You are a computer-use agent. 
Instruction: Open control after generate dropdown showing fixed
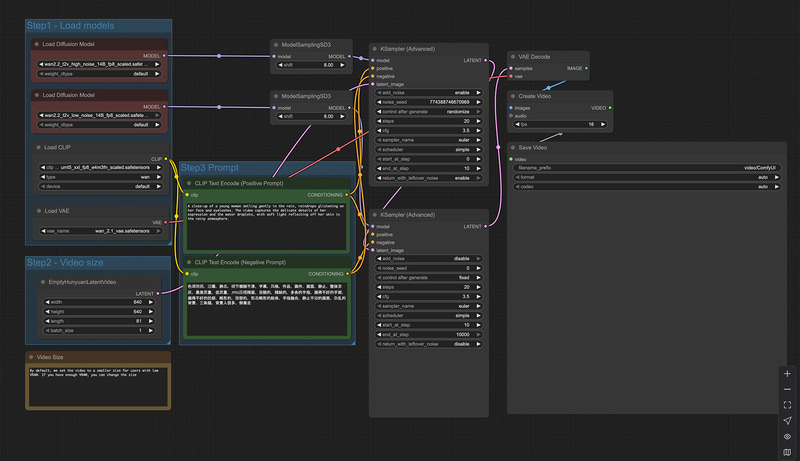[429, 277]
